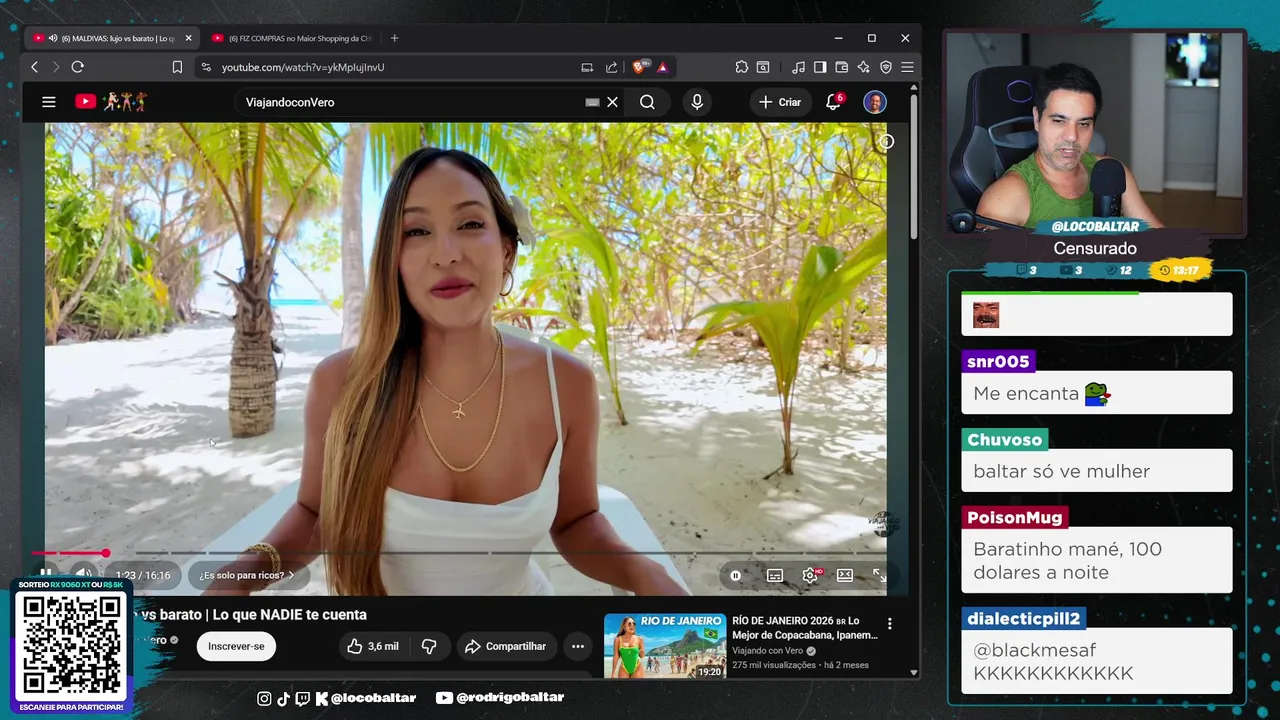Image resolution: width=1280 pixels, height=720 pixels.
Task: Open site settings icon left of the URL
Action: (205, 67)
